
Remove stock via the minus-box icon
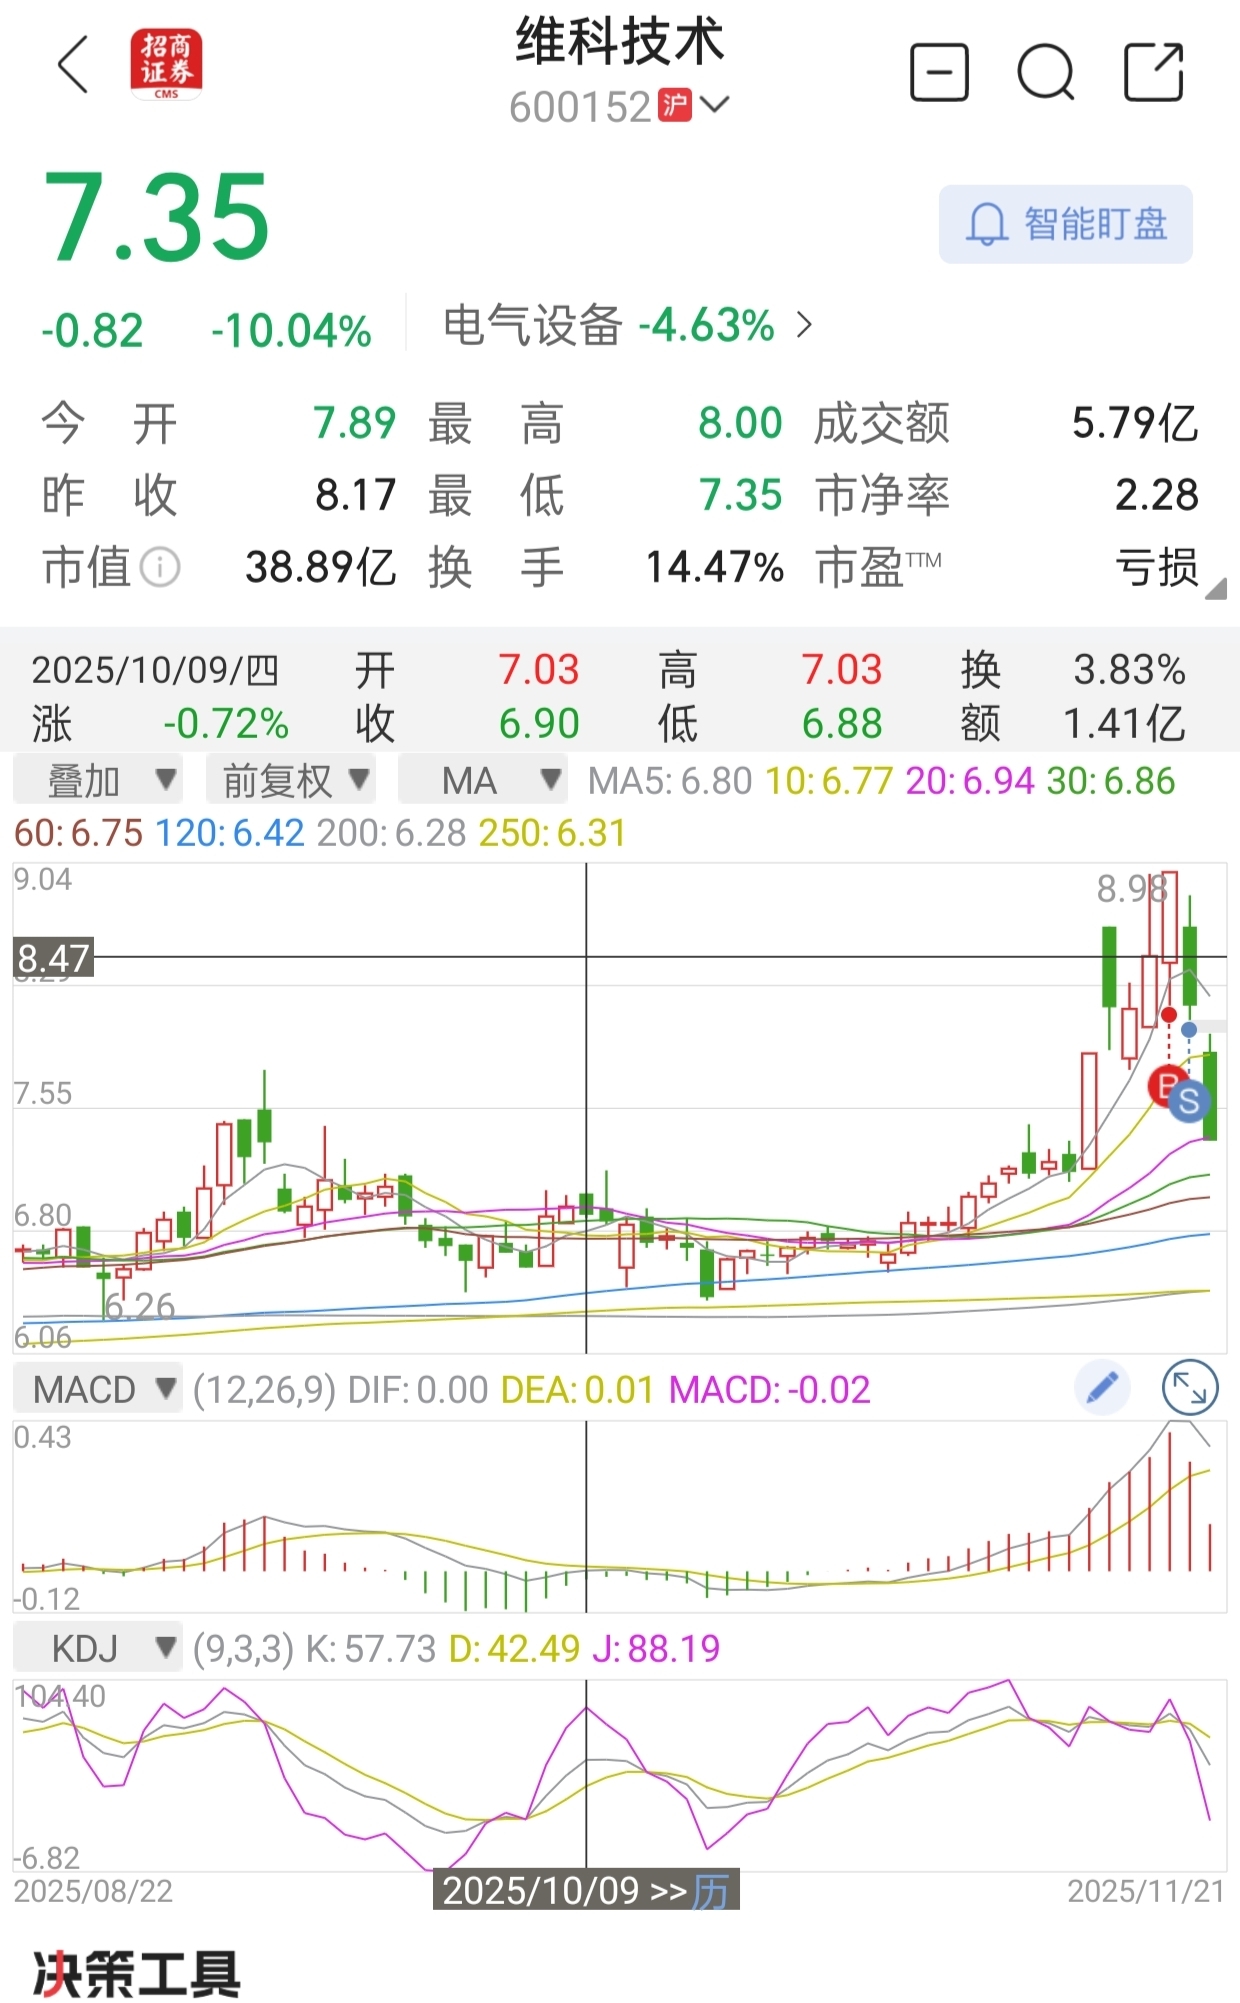939,72
